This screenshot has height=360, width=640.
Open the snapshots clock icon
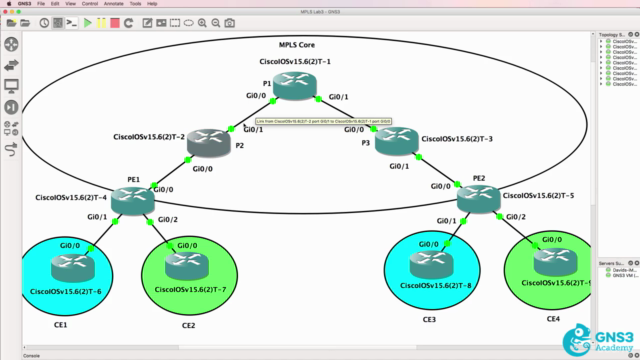[x=44, y=23]
